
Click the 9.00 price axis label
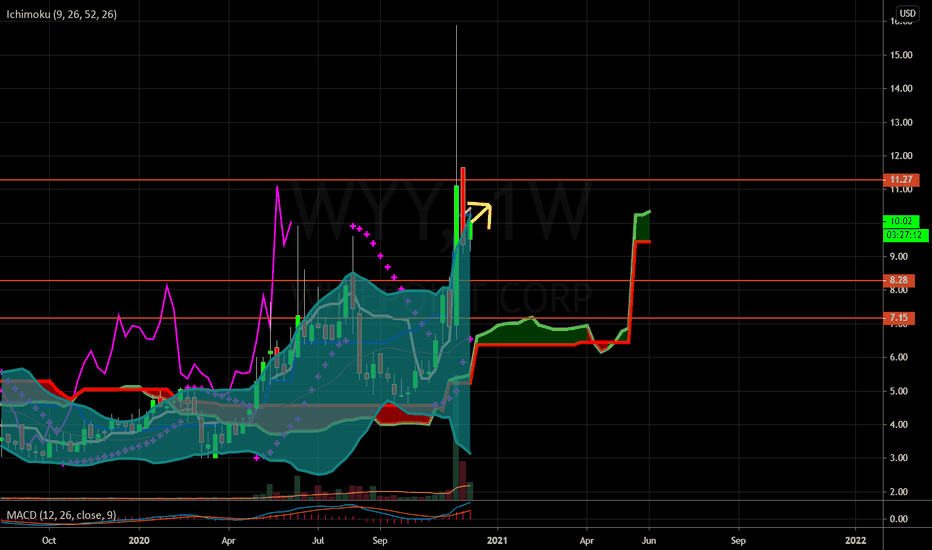tap(899, 256)
